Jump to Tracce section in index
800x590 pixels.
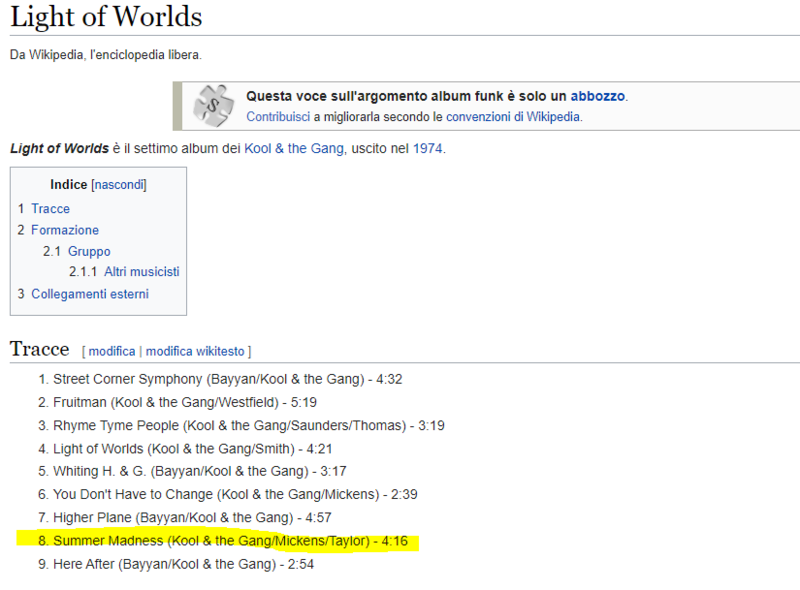pyautogui.click(x=50, y=209)
